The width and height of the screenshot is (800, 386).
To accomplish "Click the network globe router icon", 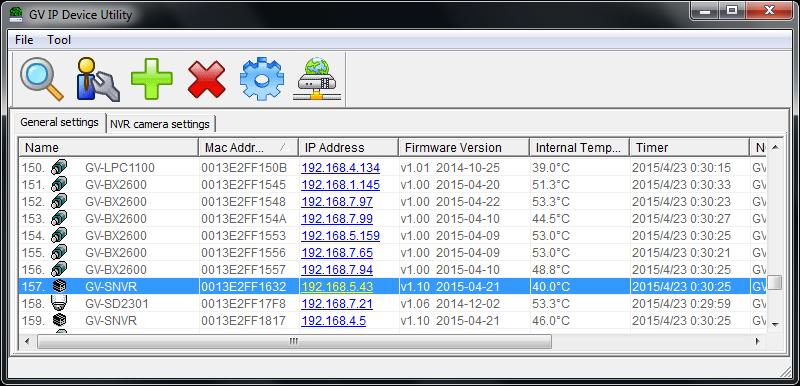I will [x=317, y=79].
